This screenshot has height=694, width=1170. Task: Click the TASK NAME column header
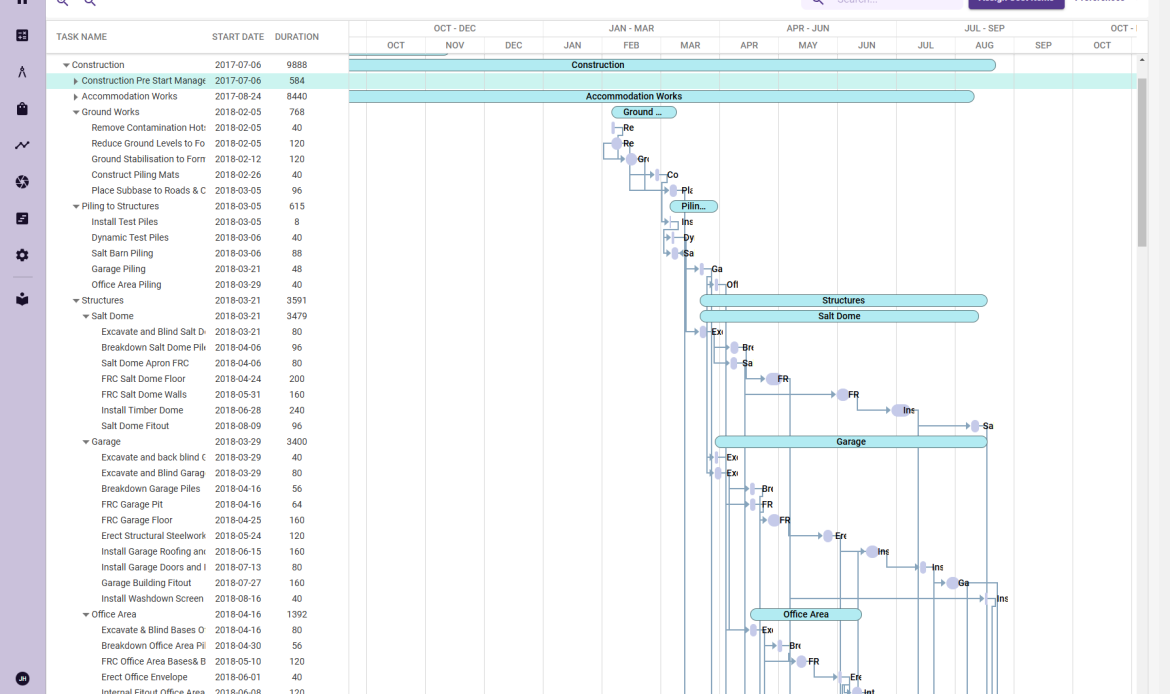pyautogui.click(x=81, y=37)
